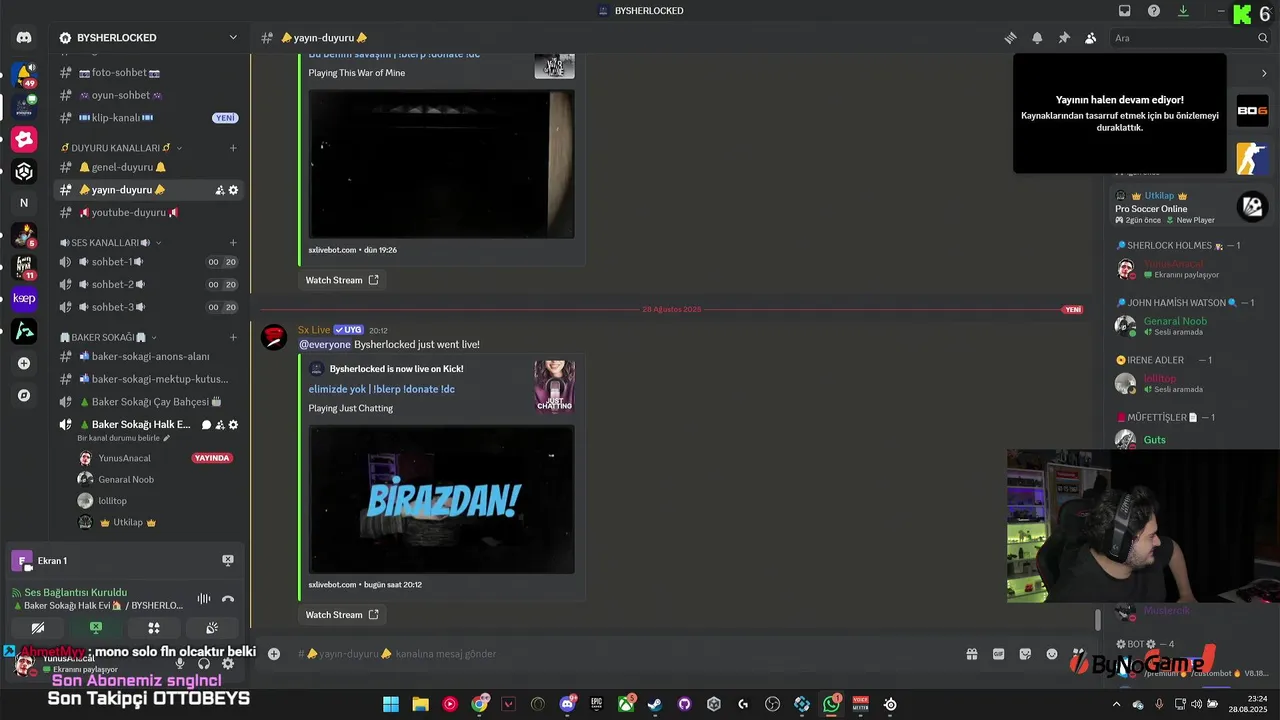Click Bir kanal durumu belirle
Image resolution: width=1280 pixels, height=720 pixels.
coord(124,438)
